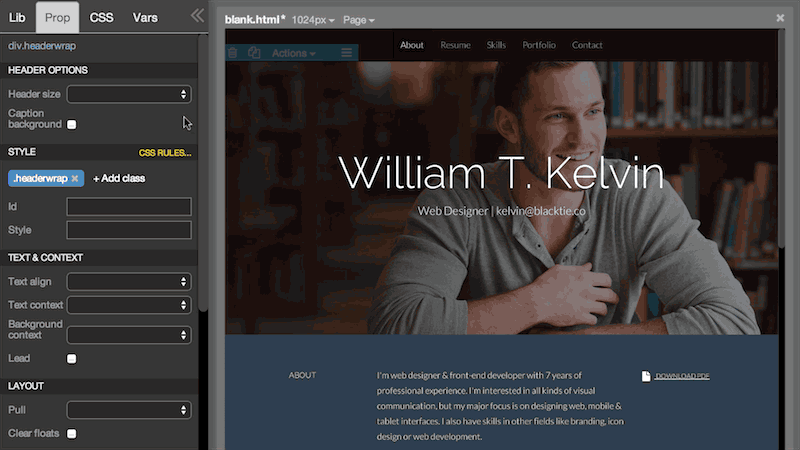Enable the Lead checkbox
This screenshot has height=450, width=800.
[x=71, y=359]
